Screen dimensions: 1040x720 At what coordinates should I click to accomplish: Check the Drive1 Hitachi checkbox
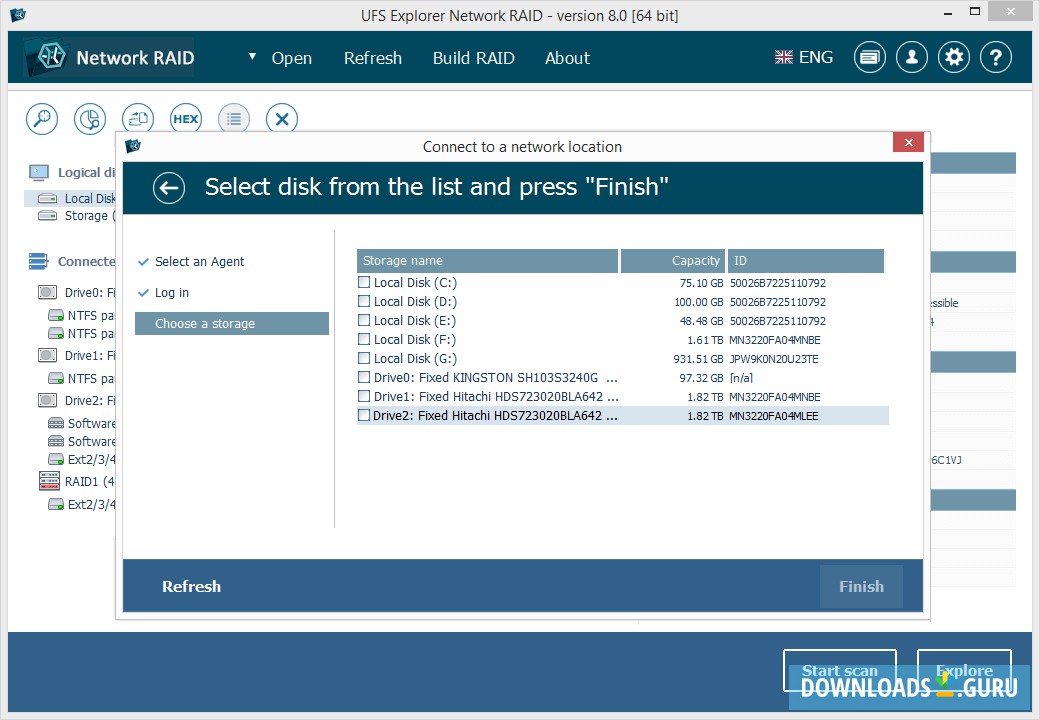[363, 396]
